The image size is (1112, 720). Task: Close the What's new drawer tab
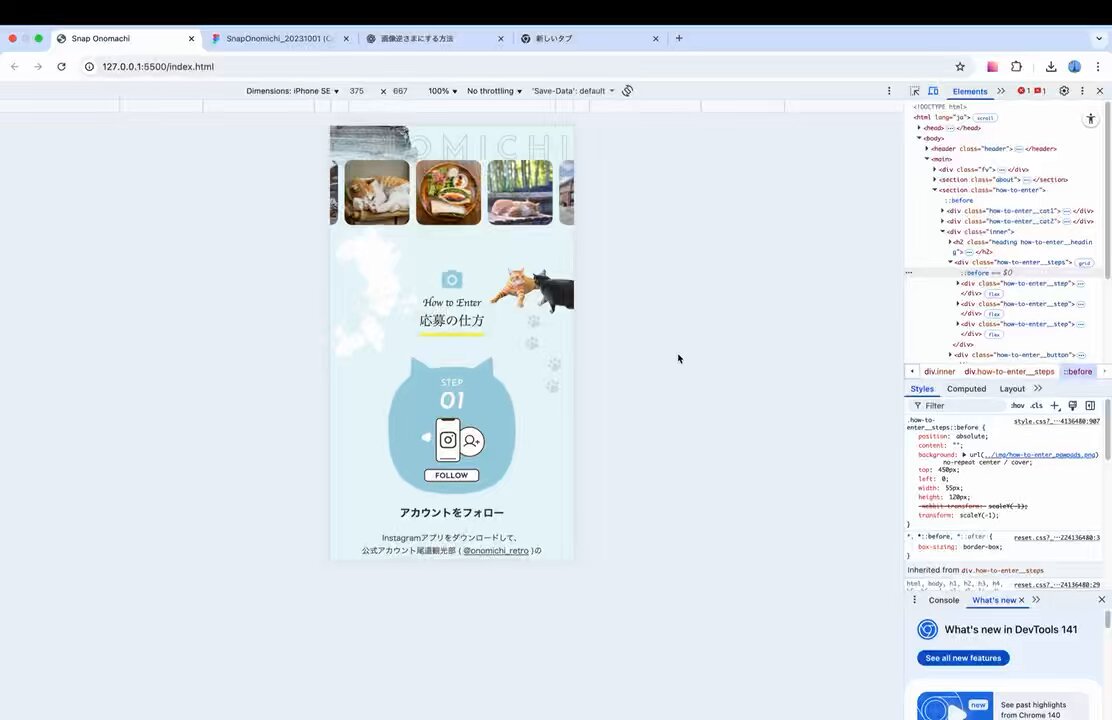(1021, 600)
